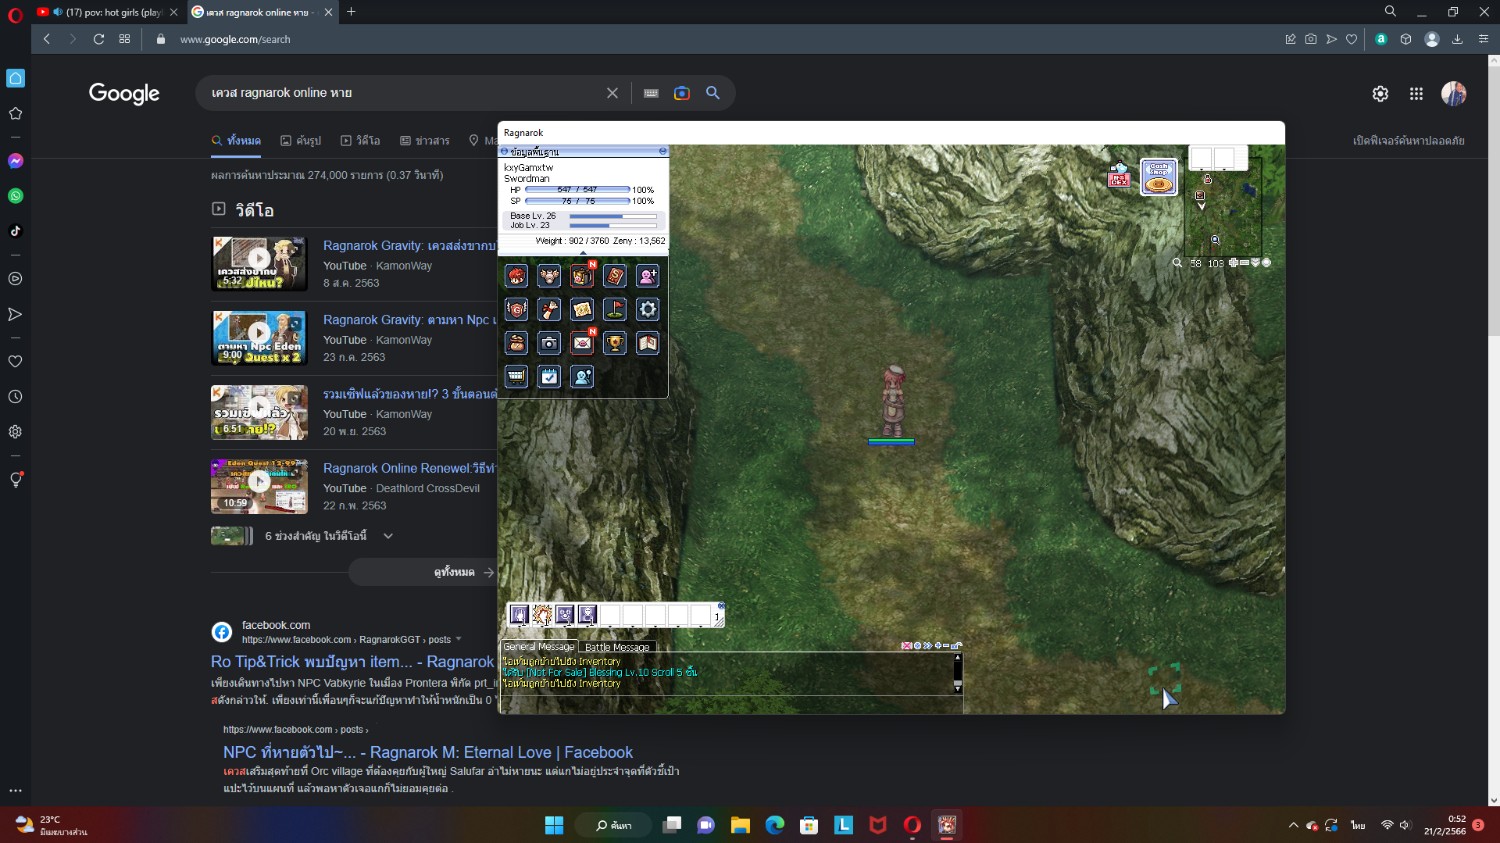Open TikTok in the Opera sidebar

(x=15, y=231)
